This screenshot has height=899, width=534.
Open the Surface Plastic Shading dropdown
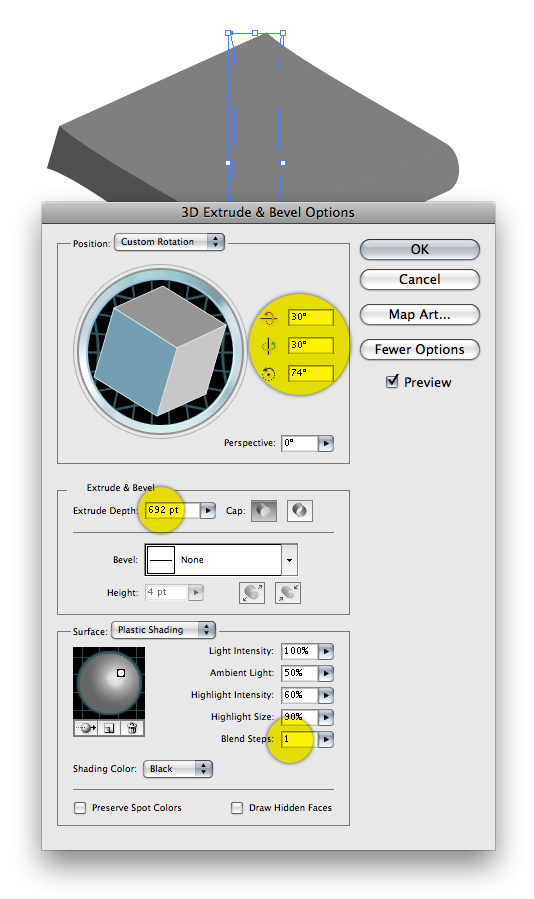coord(163,630)
